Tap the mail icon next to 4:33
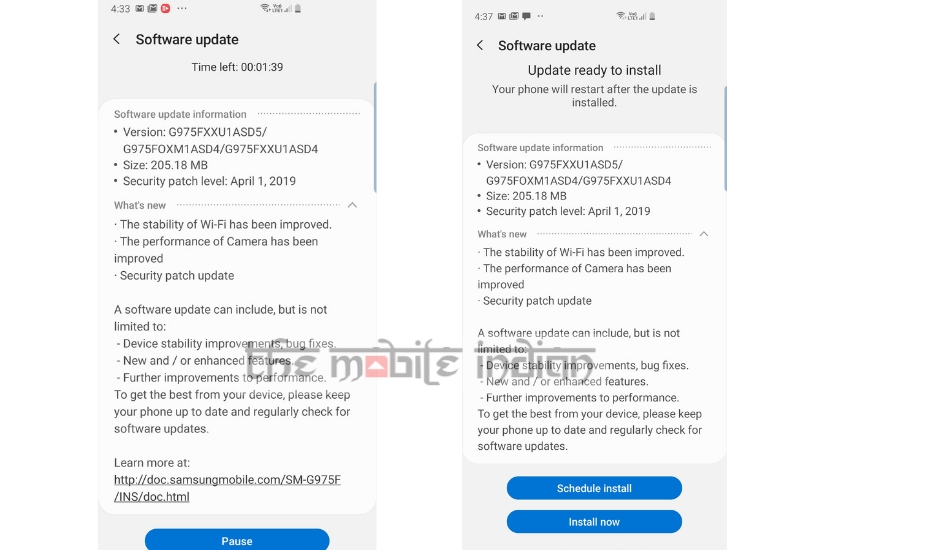Viewport: 950px width, 550px height. click(139, 8)
